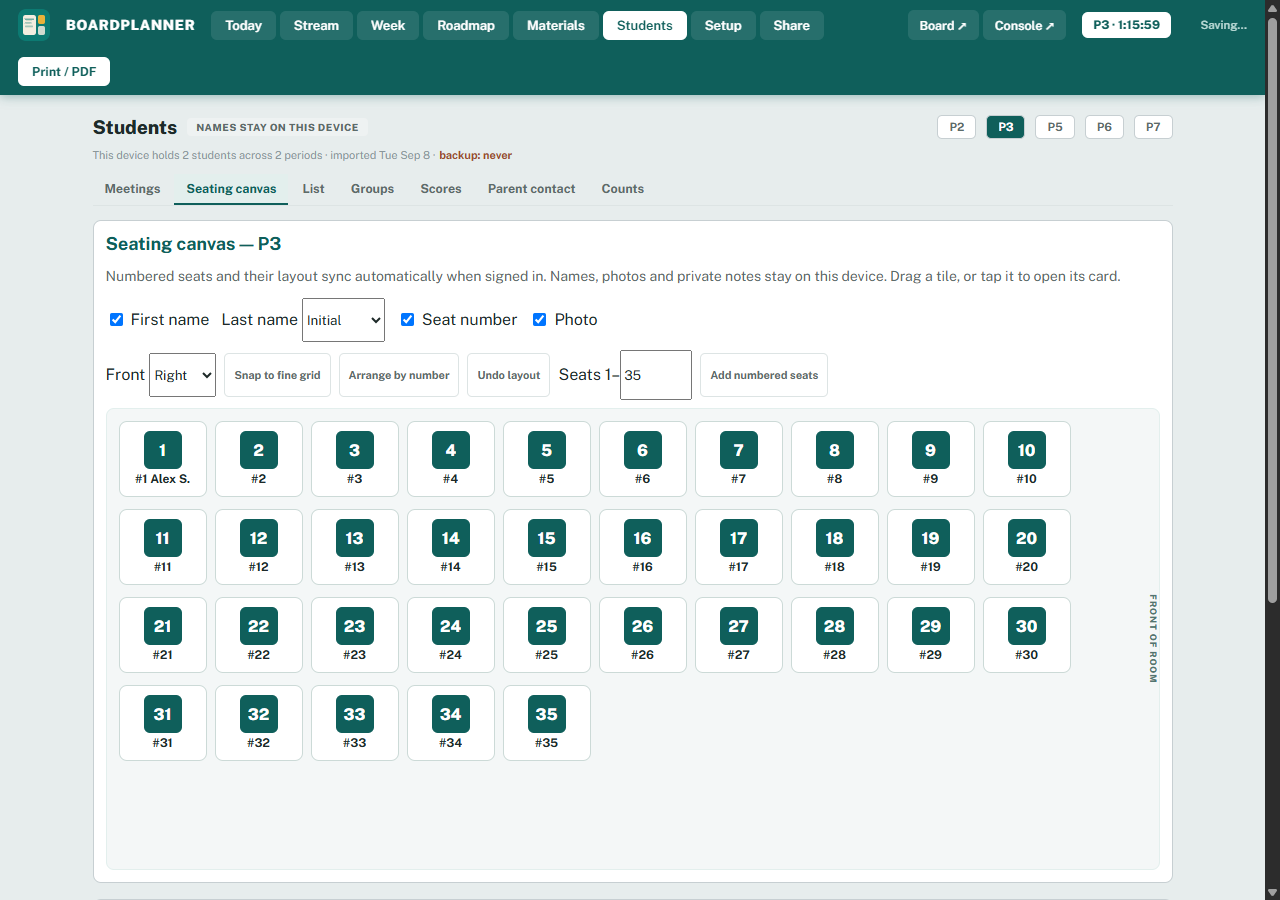Open seat tile number 35
This screenshot has height=900, width=1280.
coord(547,723)
